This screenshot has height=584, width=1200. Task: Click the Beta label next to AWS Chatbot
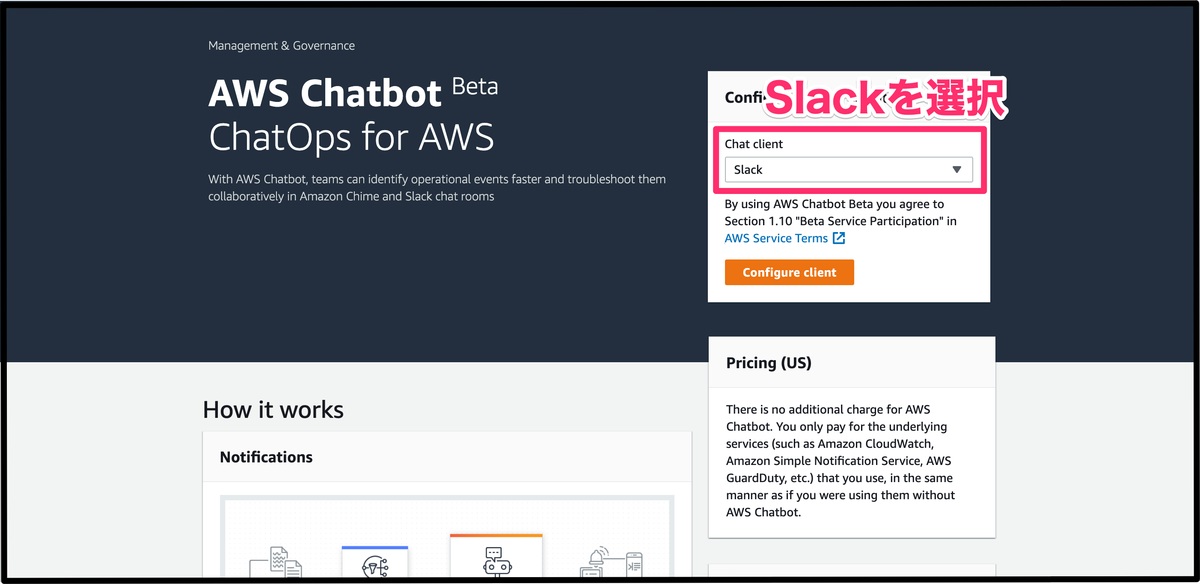pos(475,86)
